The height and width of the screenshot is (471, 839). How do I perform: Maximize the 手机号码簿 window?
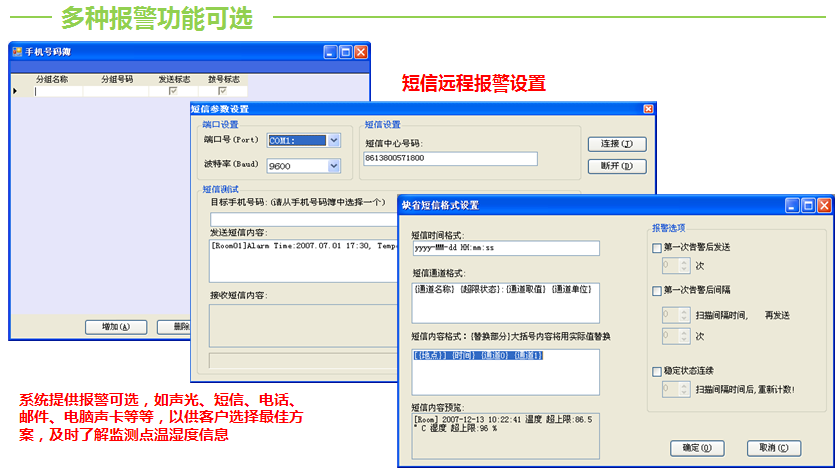346,52
